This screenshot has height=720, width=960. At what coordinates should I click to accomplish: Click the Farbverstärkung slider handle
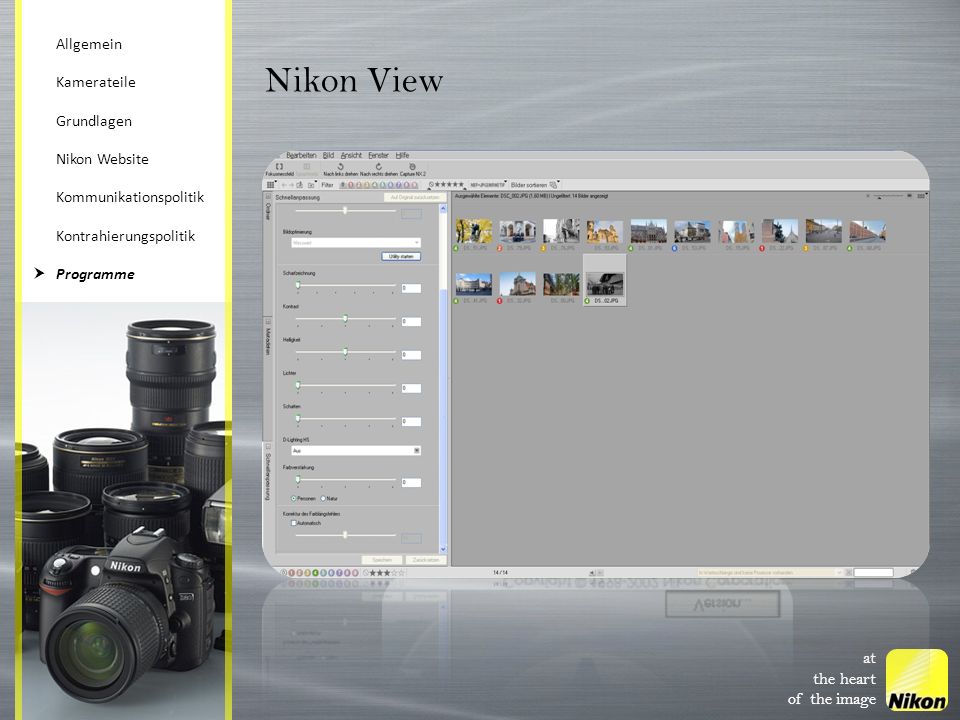coord(298,479)
